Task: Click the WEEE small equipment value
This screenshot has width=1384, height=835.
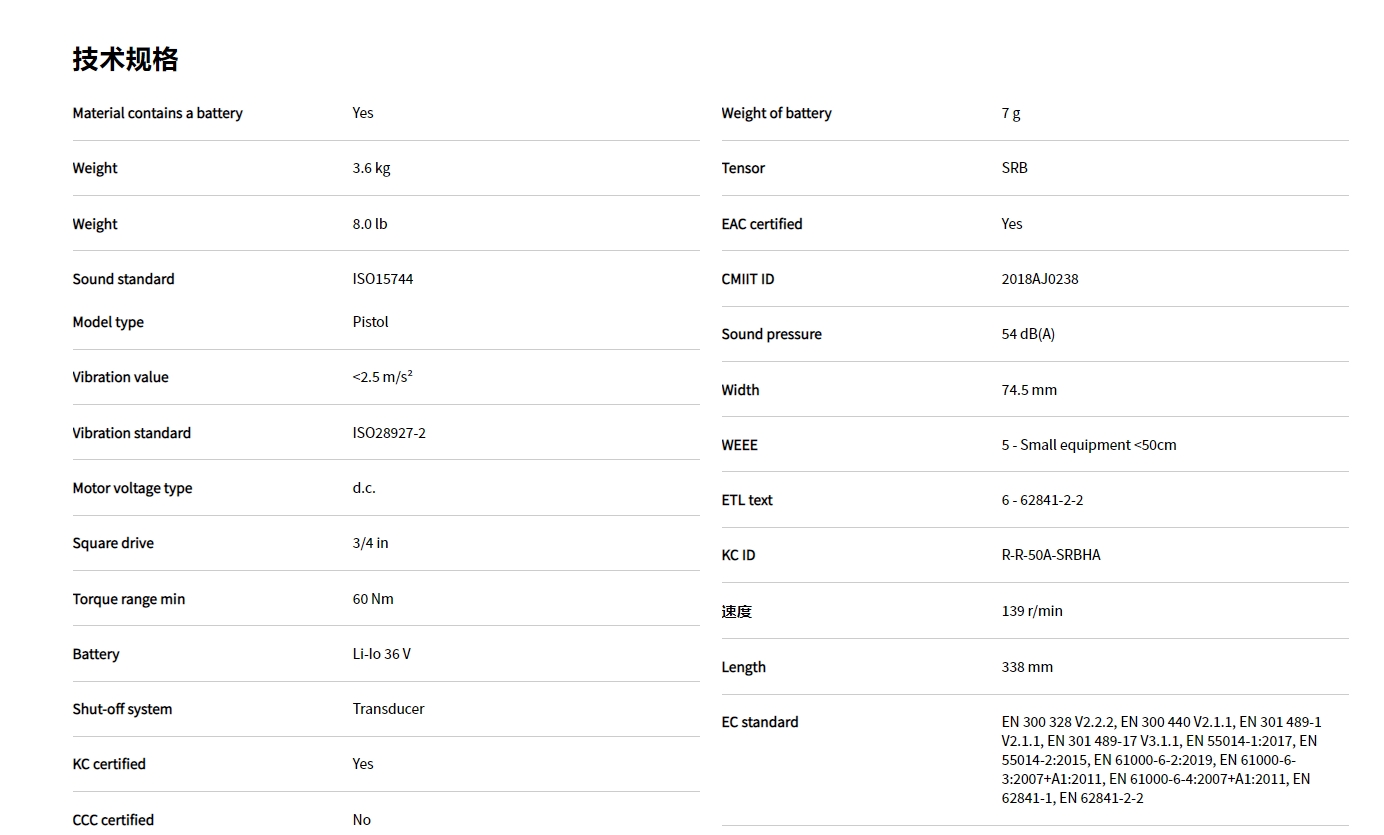Action: (x=1088, y=445)
